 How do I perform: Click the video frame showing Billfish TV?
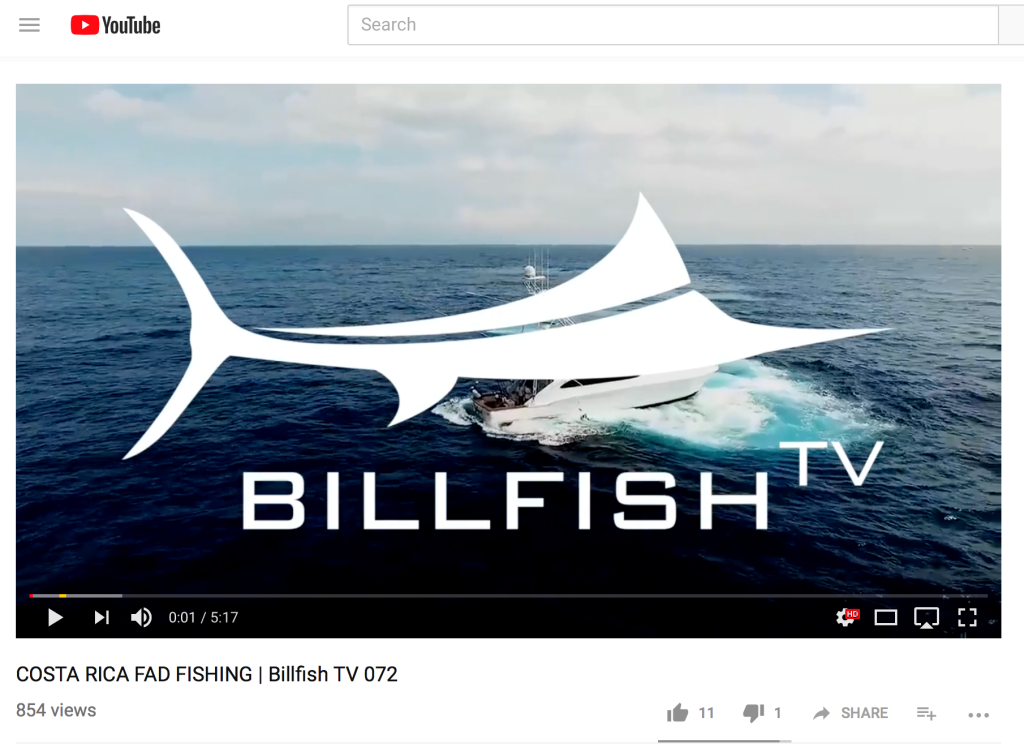[508, 336]
